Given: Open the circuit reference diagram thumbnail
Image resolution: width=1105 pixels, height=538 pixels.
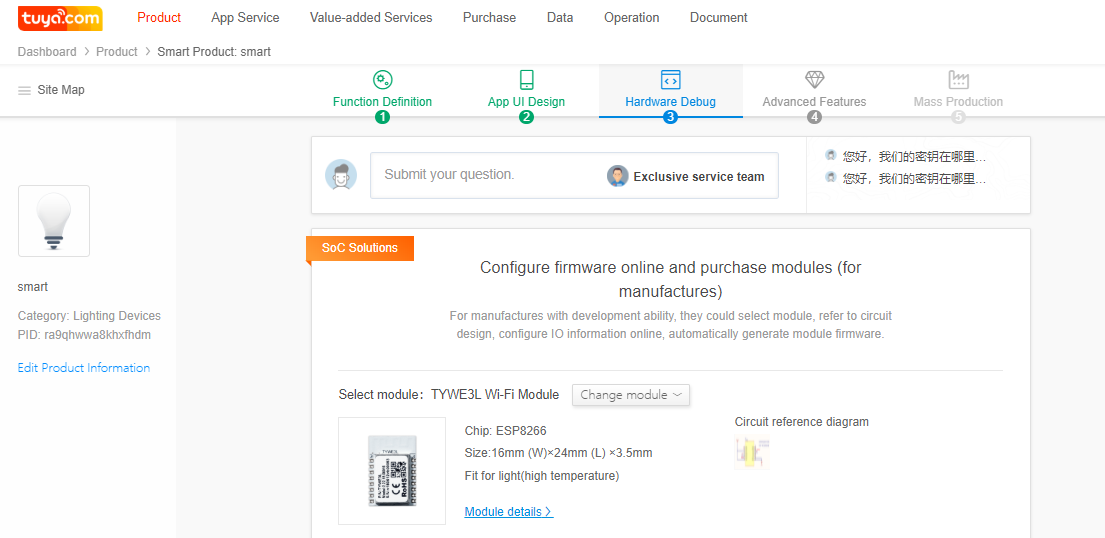Looking at the screenshot, I should [752, 453].
